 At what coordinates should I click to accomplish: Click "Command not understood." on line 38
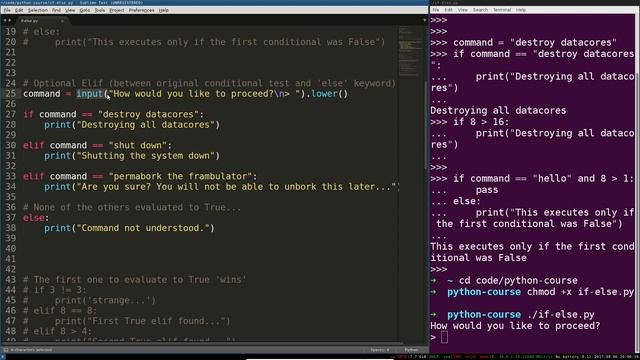click(145, 228)
